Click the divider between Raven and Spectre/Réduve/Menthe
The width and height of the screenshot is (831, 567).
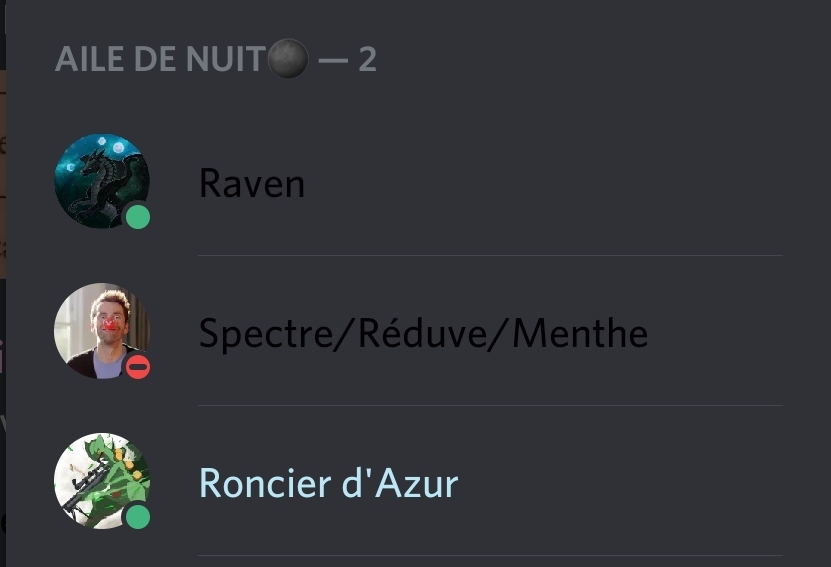[x=490, y=255]
